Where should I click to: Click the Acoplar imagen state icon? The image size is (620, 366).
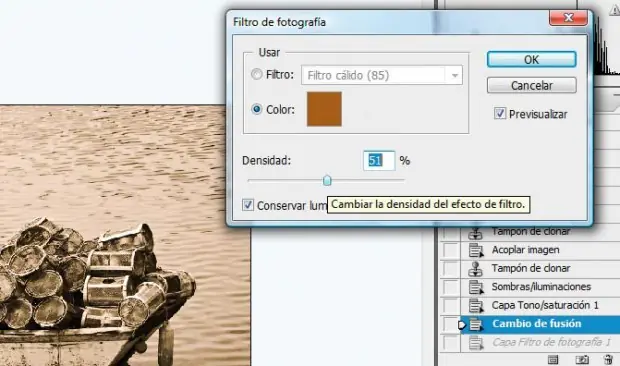pos(476,250)
